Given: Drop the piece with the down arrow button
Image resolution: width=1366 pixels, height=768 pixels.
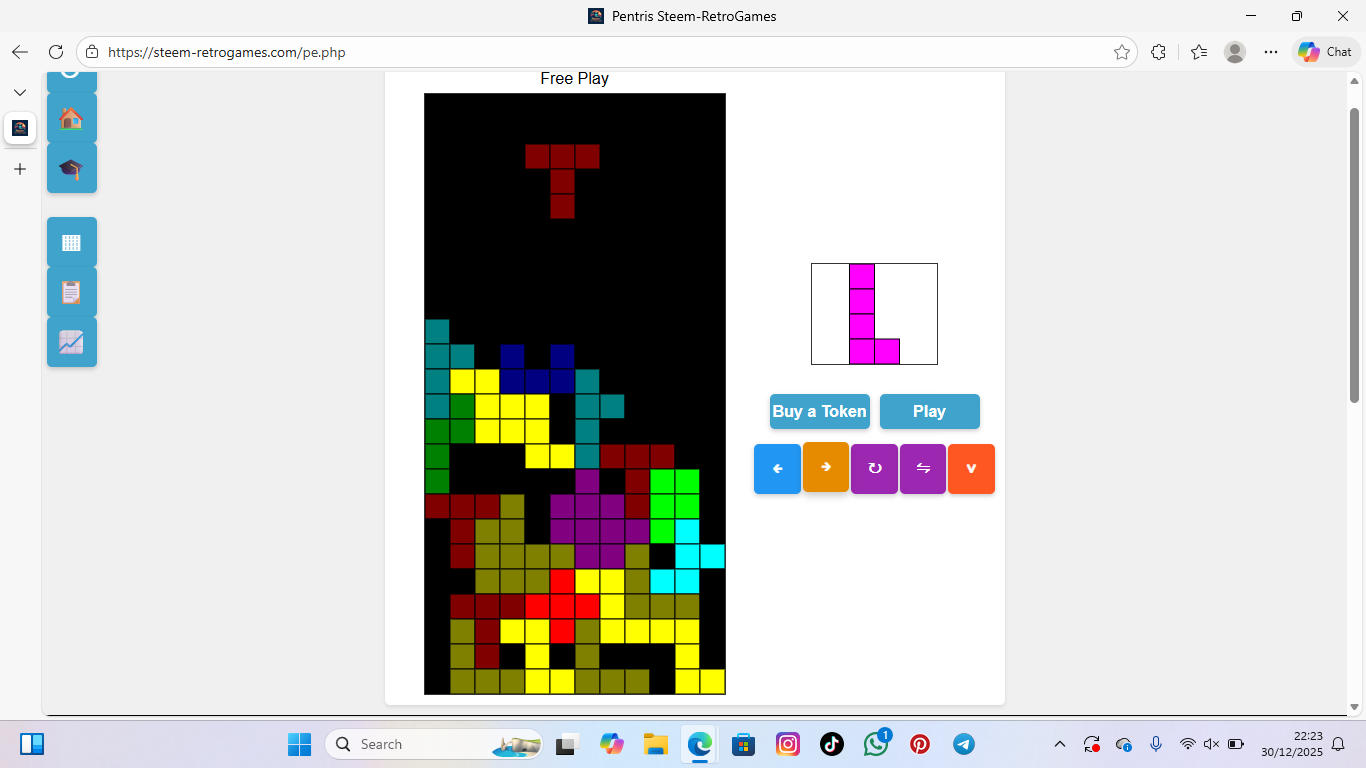Looking at the screenshot, I should (971, 469).
